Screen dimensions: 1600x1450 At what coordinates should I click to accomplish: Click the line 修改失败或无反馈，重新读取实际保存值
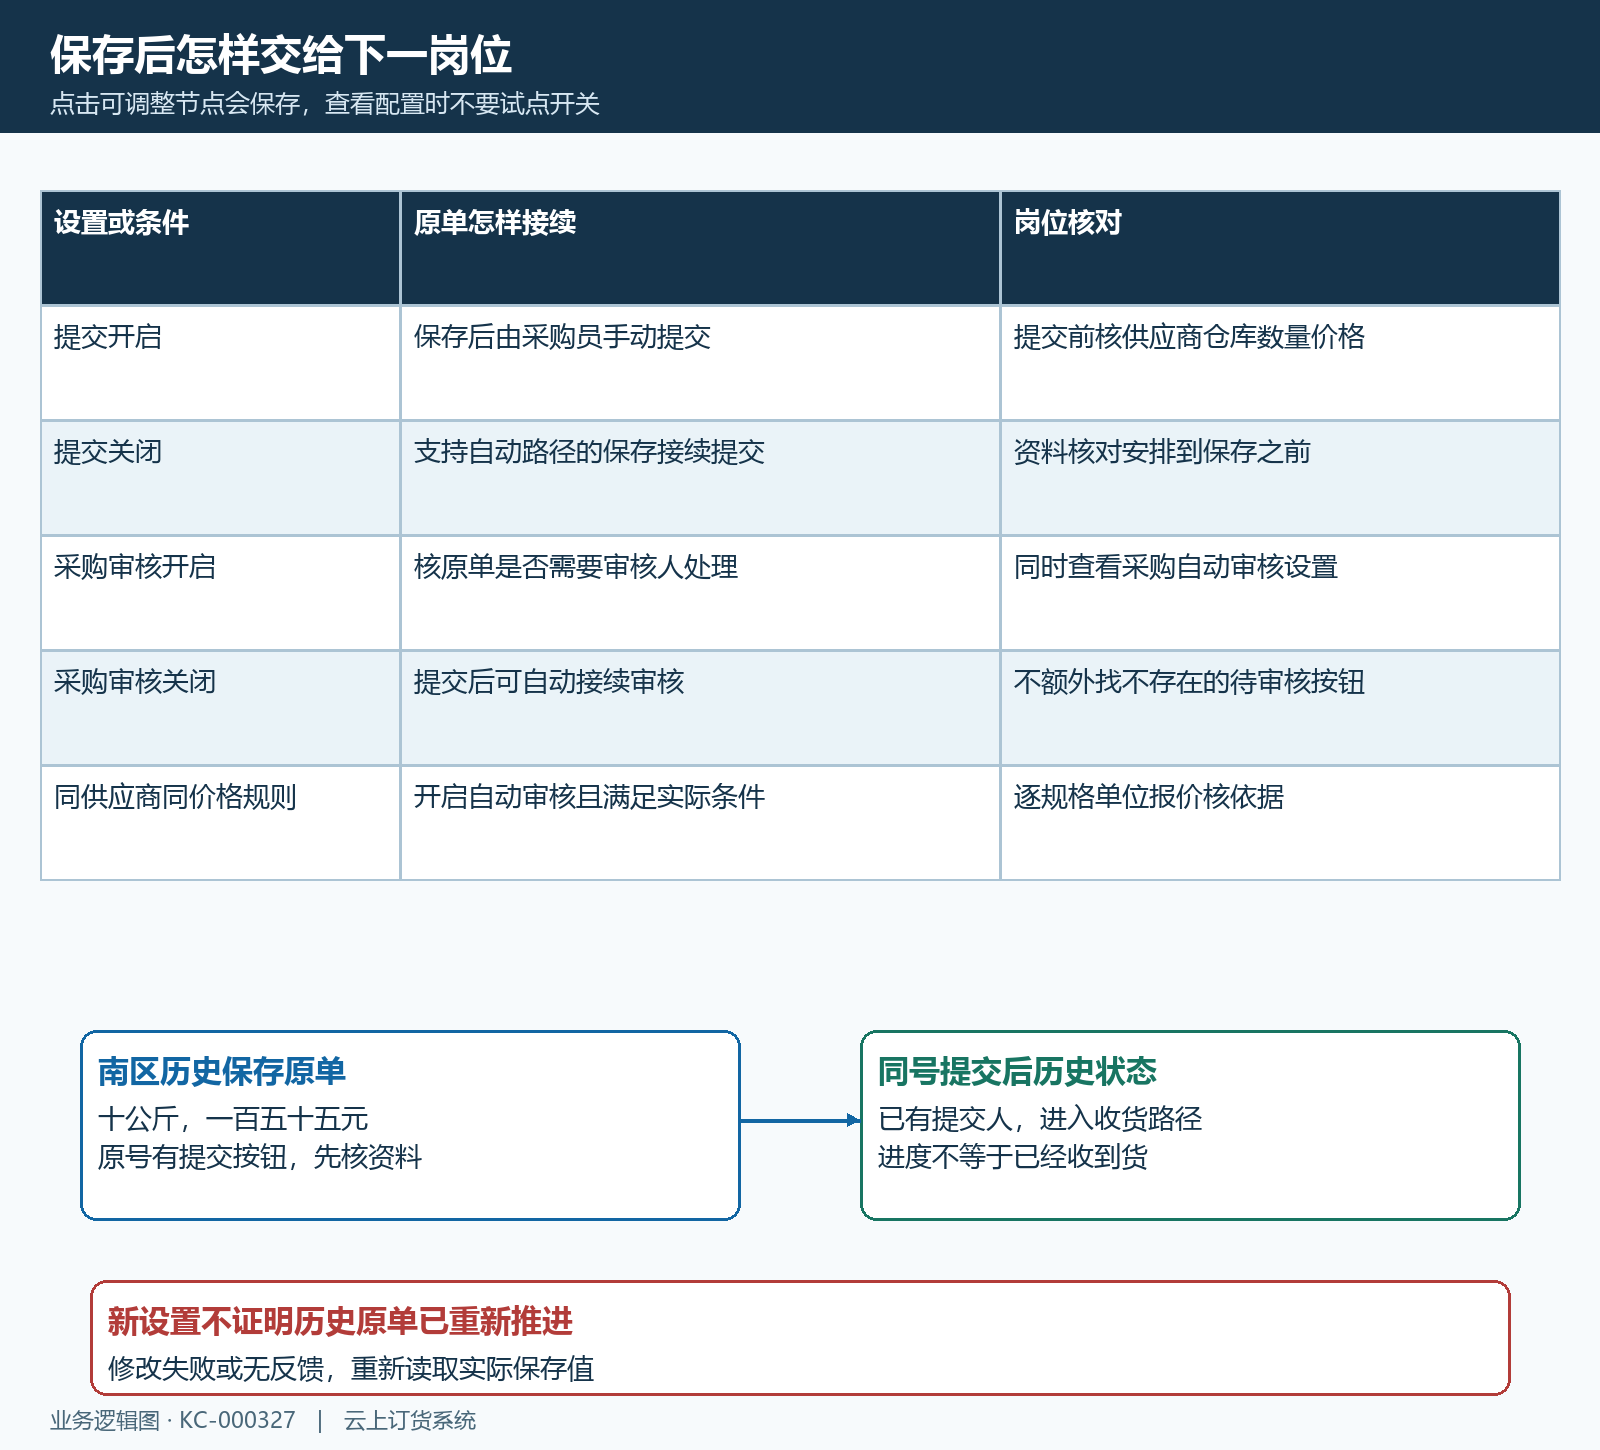click(x=351, y=1369)
